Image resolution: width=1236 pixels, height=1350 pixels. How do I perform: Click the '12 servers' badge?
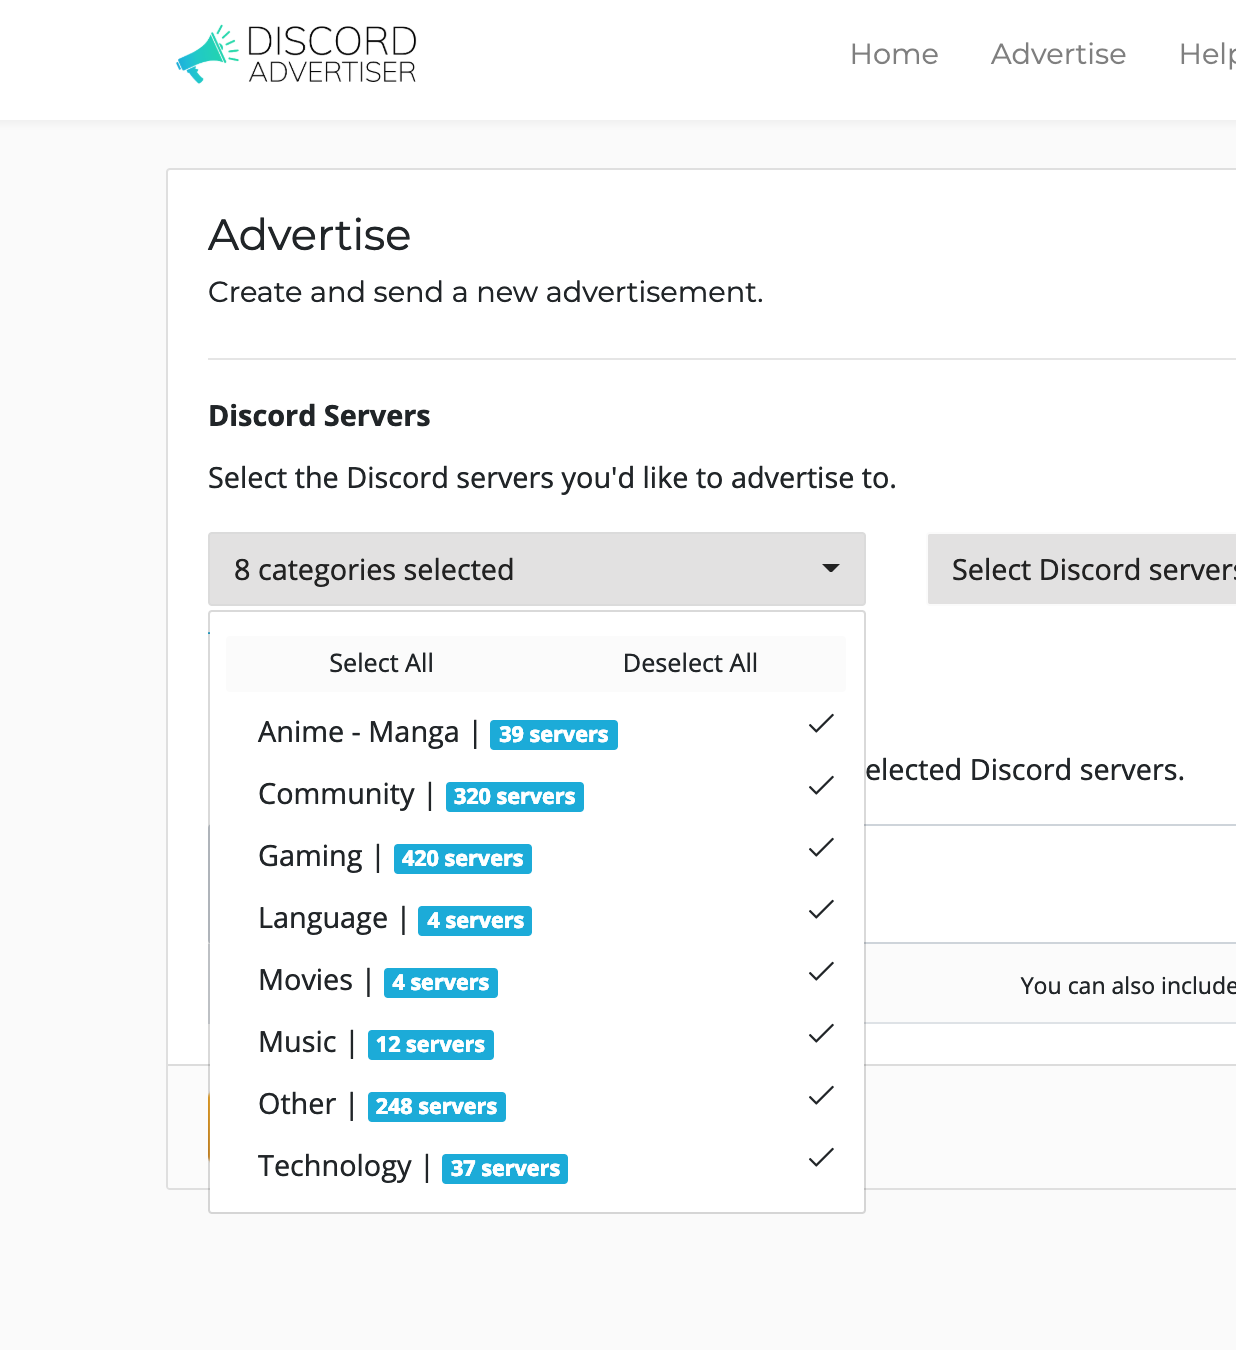[431, 1045]
